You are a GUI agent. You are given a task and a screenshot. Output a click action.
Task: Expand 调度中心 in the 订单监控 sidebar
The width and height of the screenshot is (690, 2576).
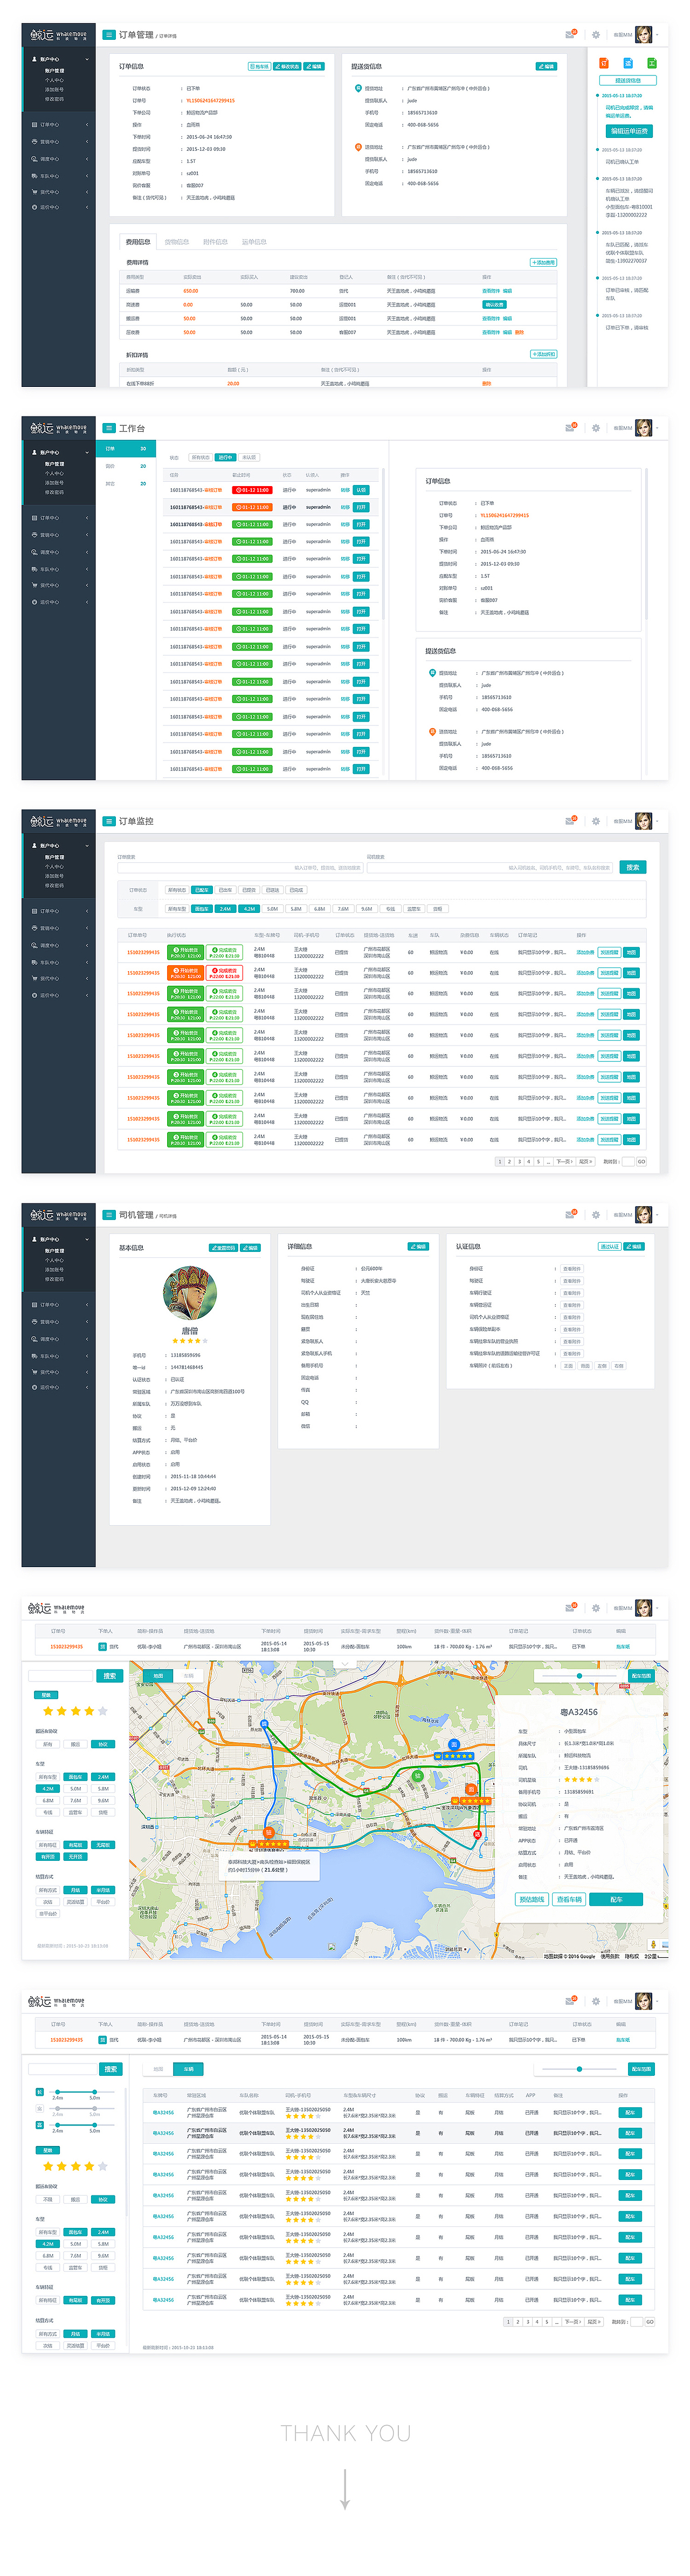(x=87, y=945)
